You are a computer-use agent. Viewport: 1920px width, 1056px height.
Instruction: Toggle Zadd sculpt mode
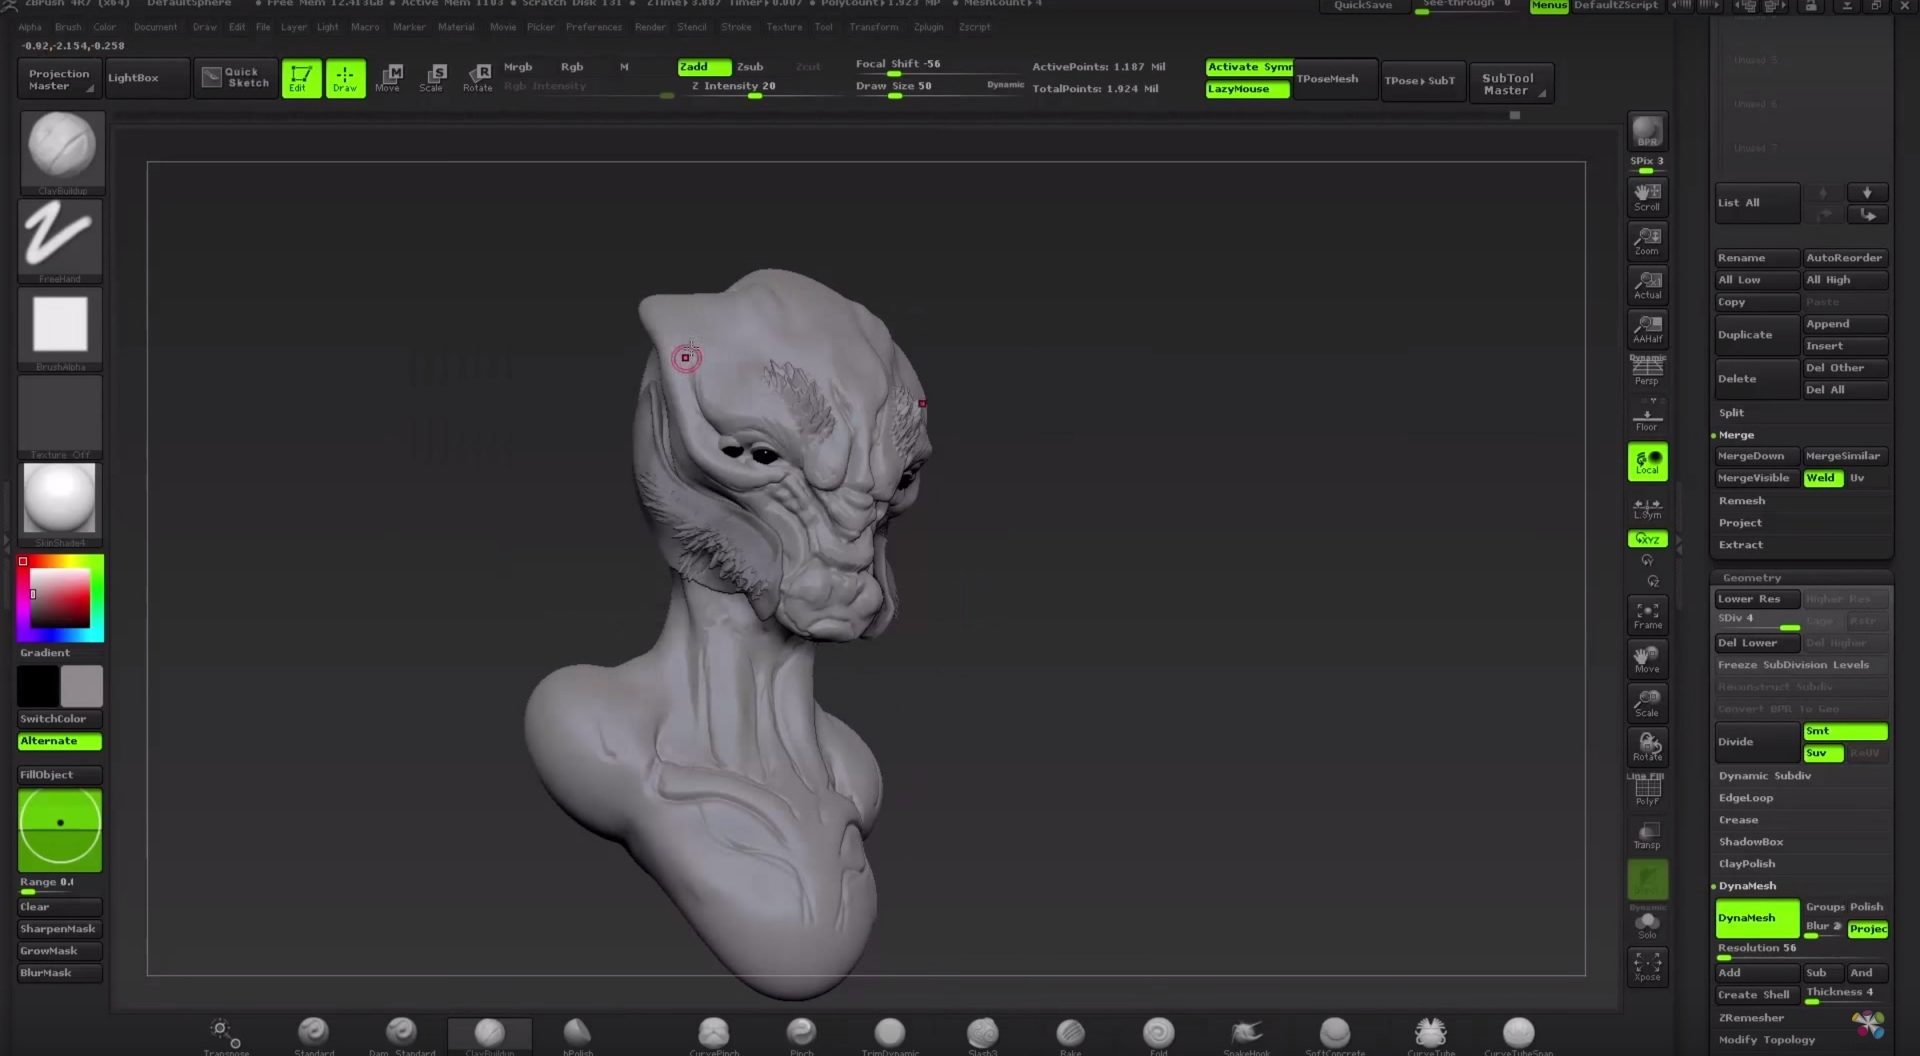704,67
